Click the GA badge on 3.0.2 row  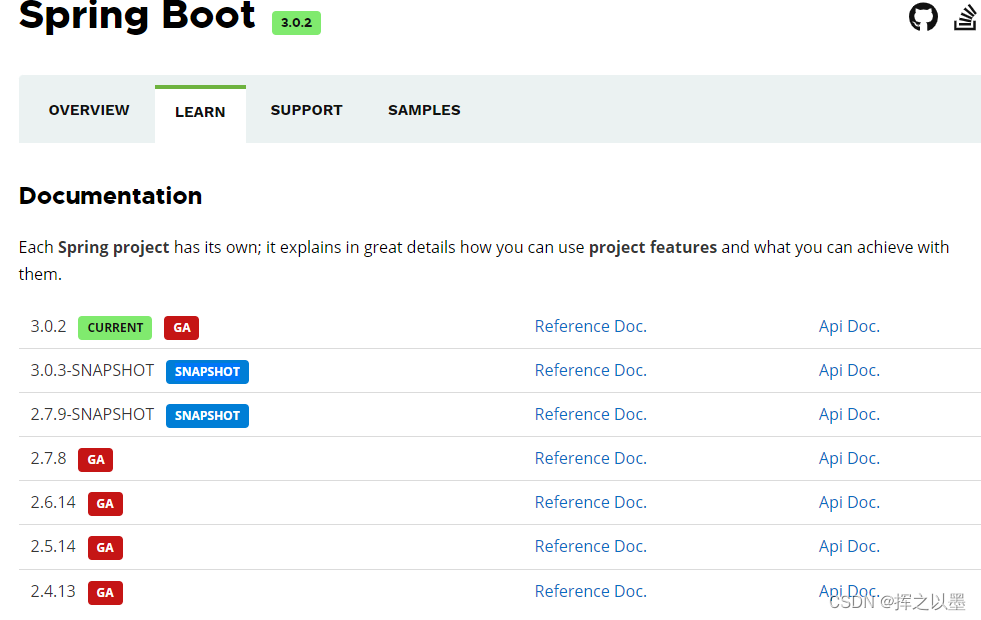pos(181,328)
